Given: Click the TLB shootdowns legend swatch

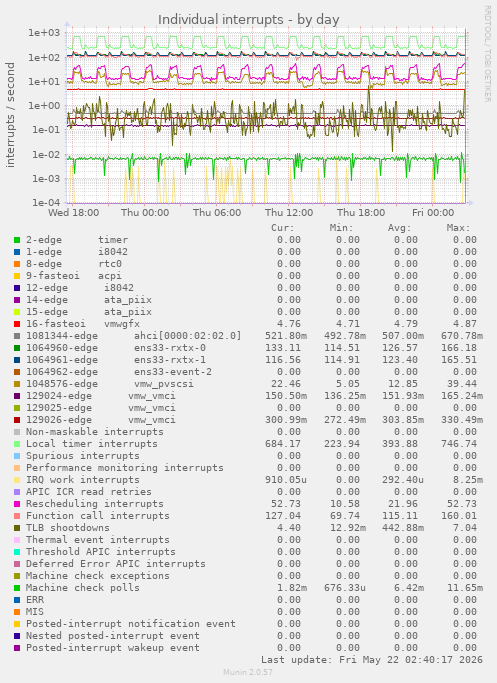Looking at the screenshot, I should (x=17, y=528).
